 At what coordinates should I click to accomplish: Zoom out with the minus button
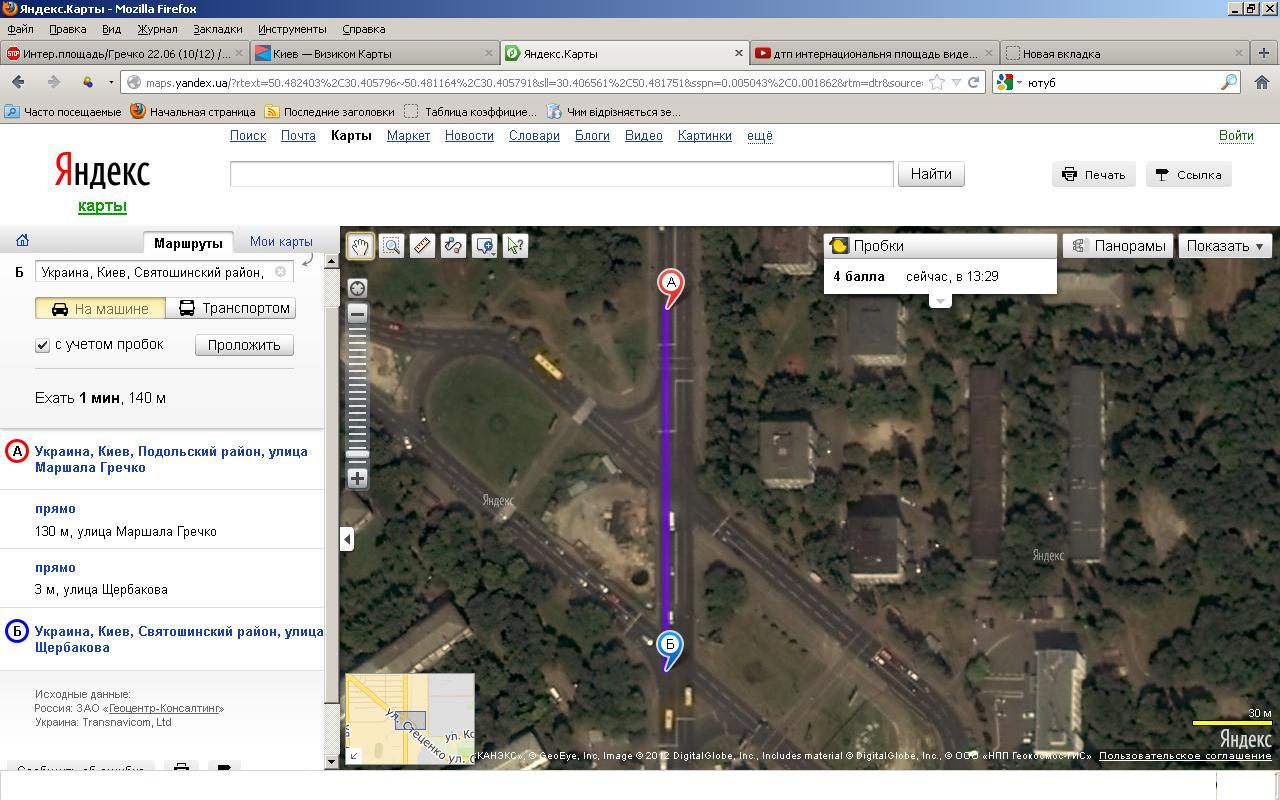click(357, 314)
